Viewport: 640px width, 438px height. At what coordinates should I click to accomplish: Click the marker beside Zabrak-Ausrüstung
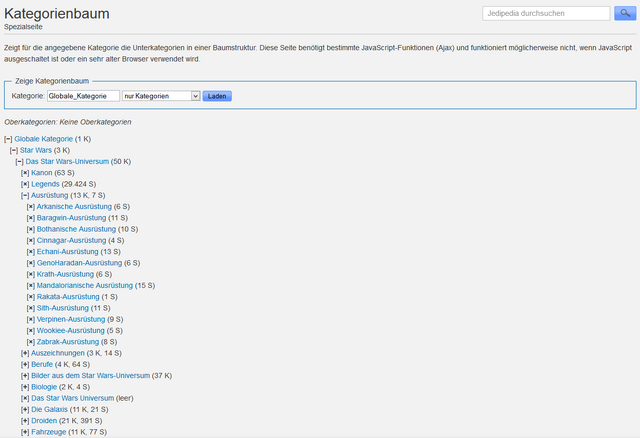[x=31, y=342]
